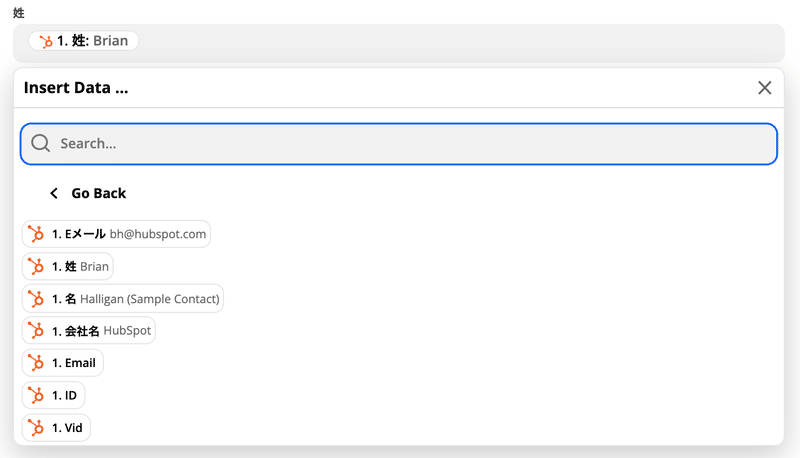Viewport: 800px width, 458px height.
Task: Click the magnifier icon in search box
Action: (x=40, y=143)
